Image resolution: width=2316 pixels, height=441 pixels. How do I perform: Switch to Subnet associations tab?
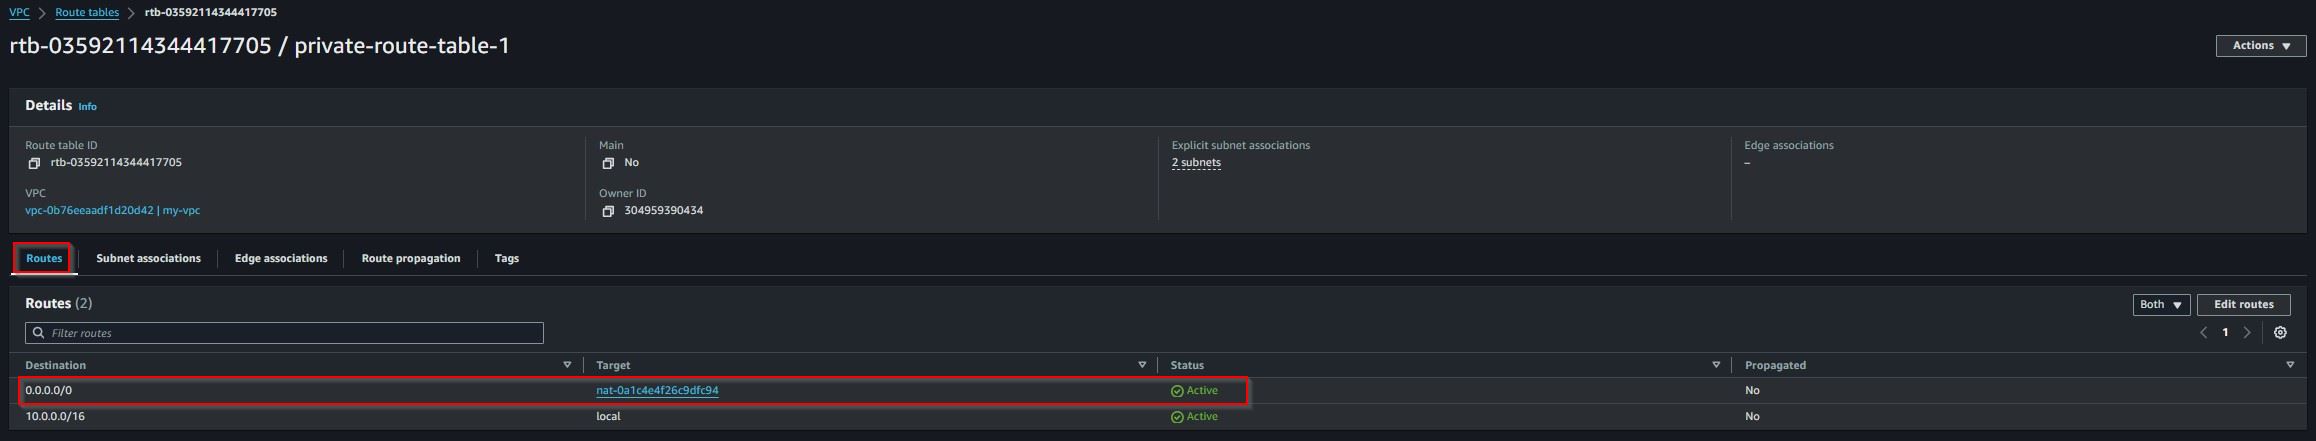point(148,259)
